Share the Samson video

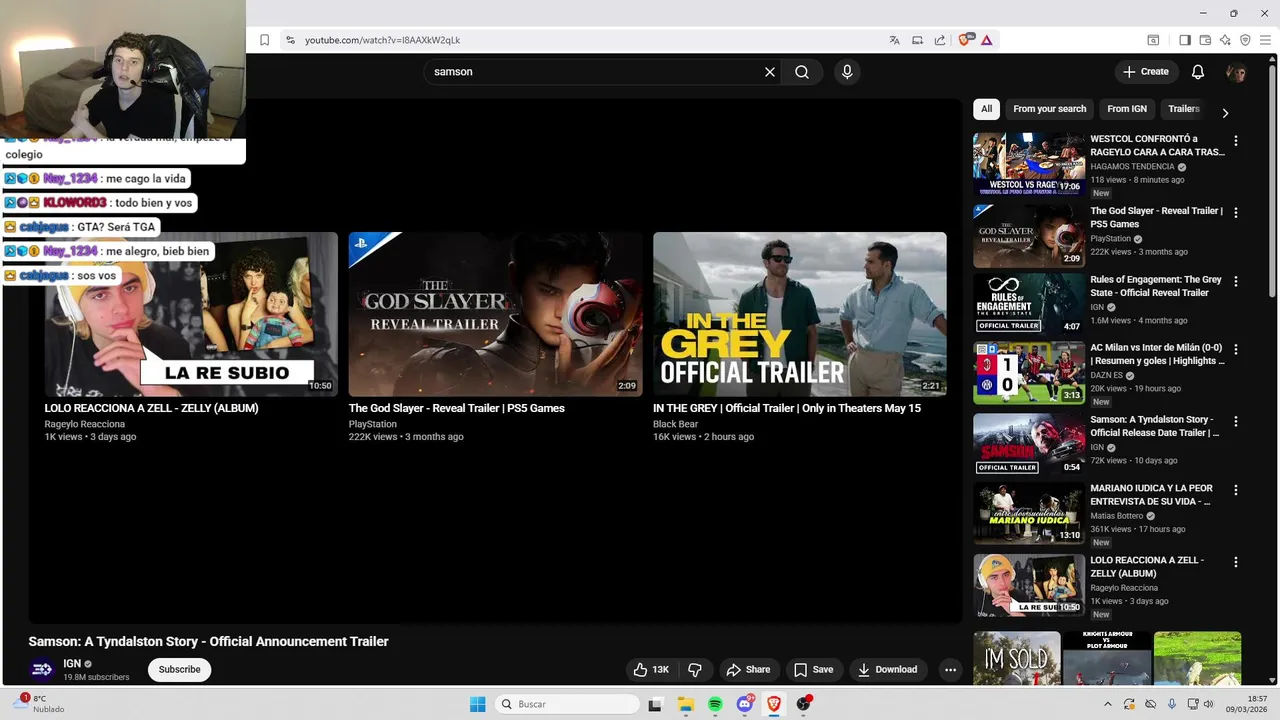coord(748,670)
